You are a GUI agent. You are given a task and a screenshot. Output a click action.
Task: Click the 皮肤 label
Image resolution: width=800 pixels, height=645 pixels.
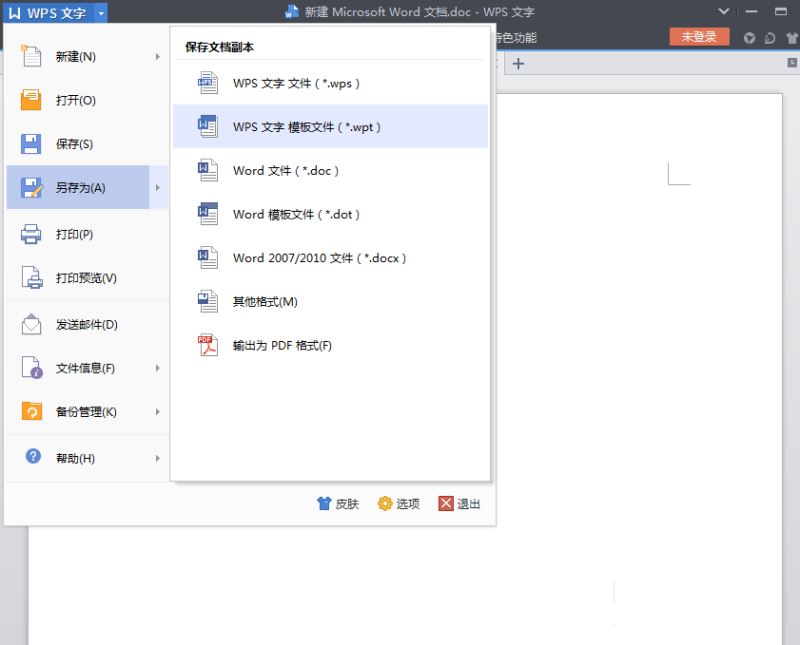(x=347, y=504)
